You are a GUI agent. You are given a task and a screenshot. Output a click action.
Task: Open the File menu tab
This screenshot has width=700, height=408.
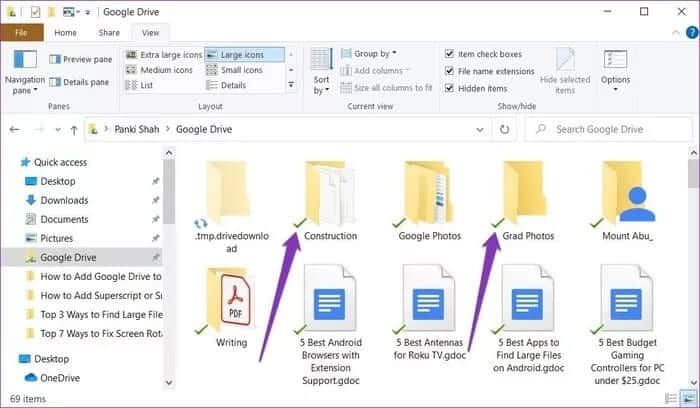pos(22,33)
